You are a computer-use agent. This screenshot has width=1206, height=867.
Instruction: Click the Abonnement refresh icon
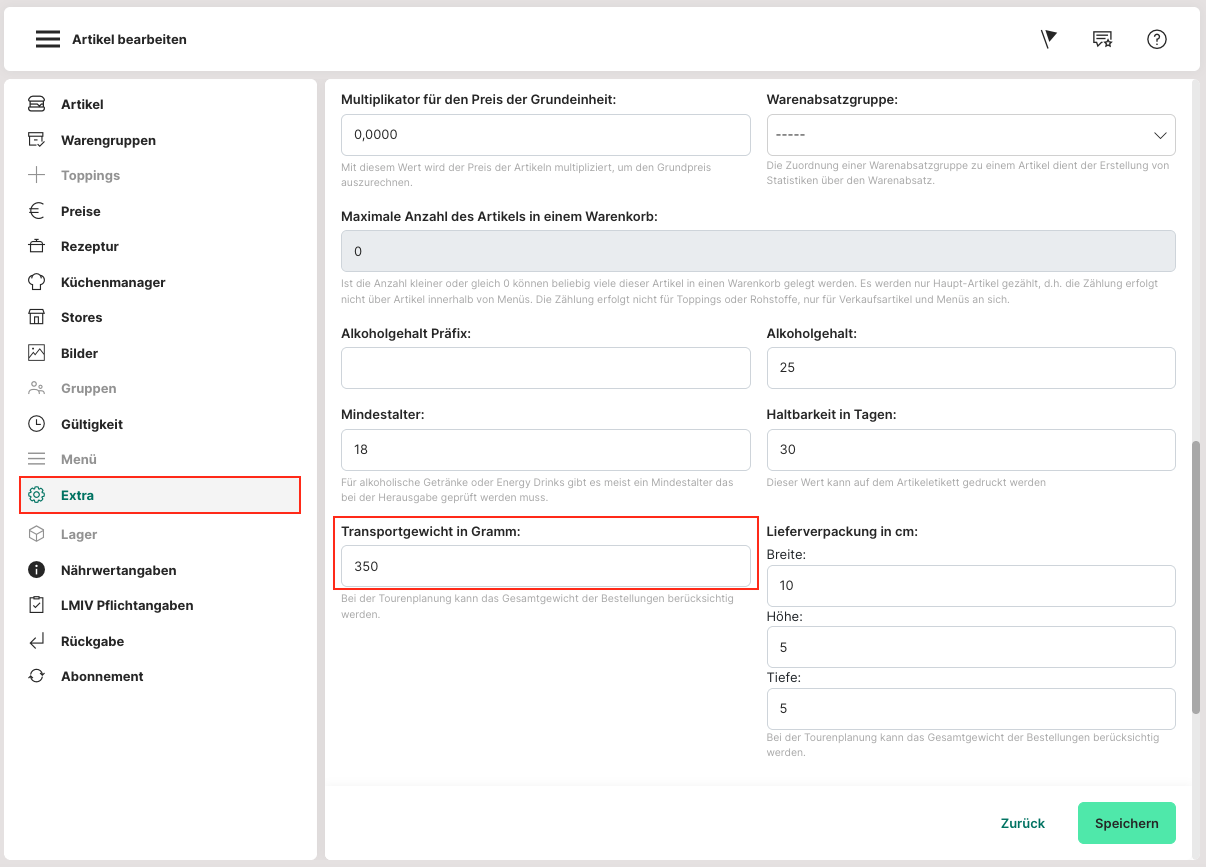tap(37, 676)
